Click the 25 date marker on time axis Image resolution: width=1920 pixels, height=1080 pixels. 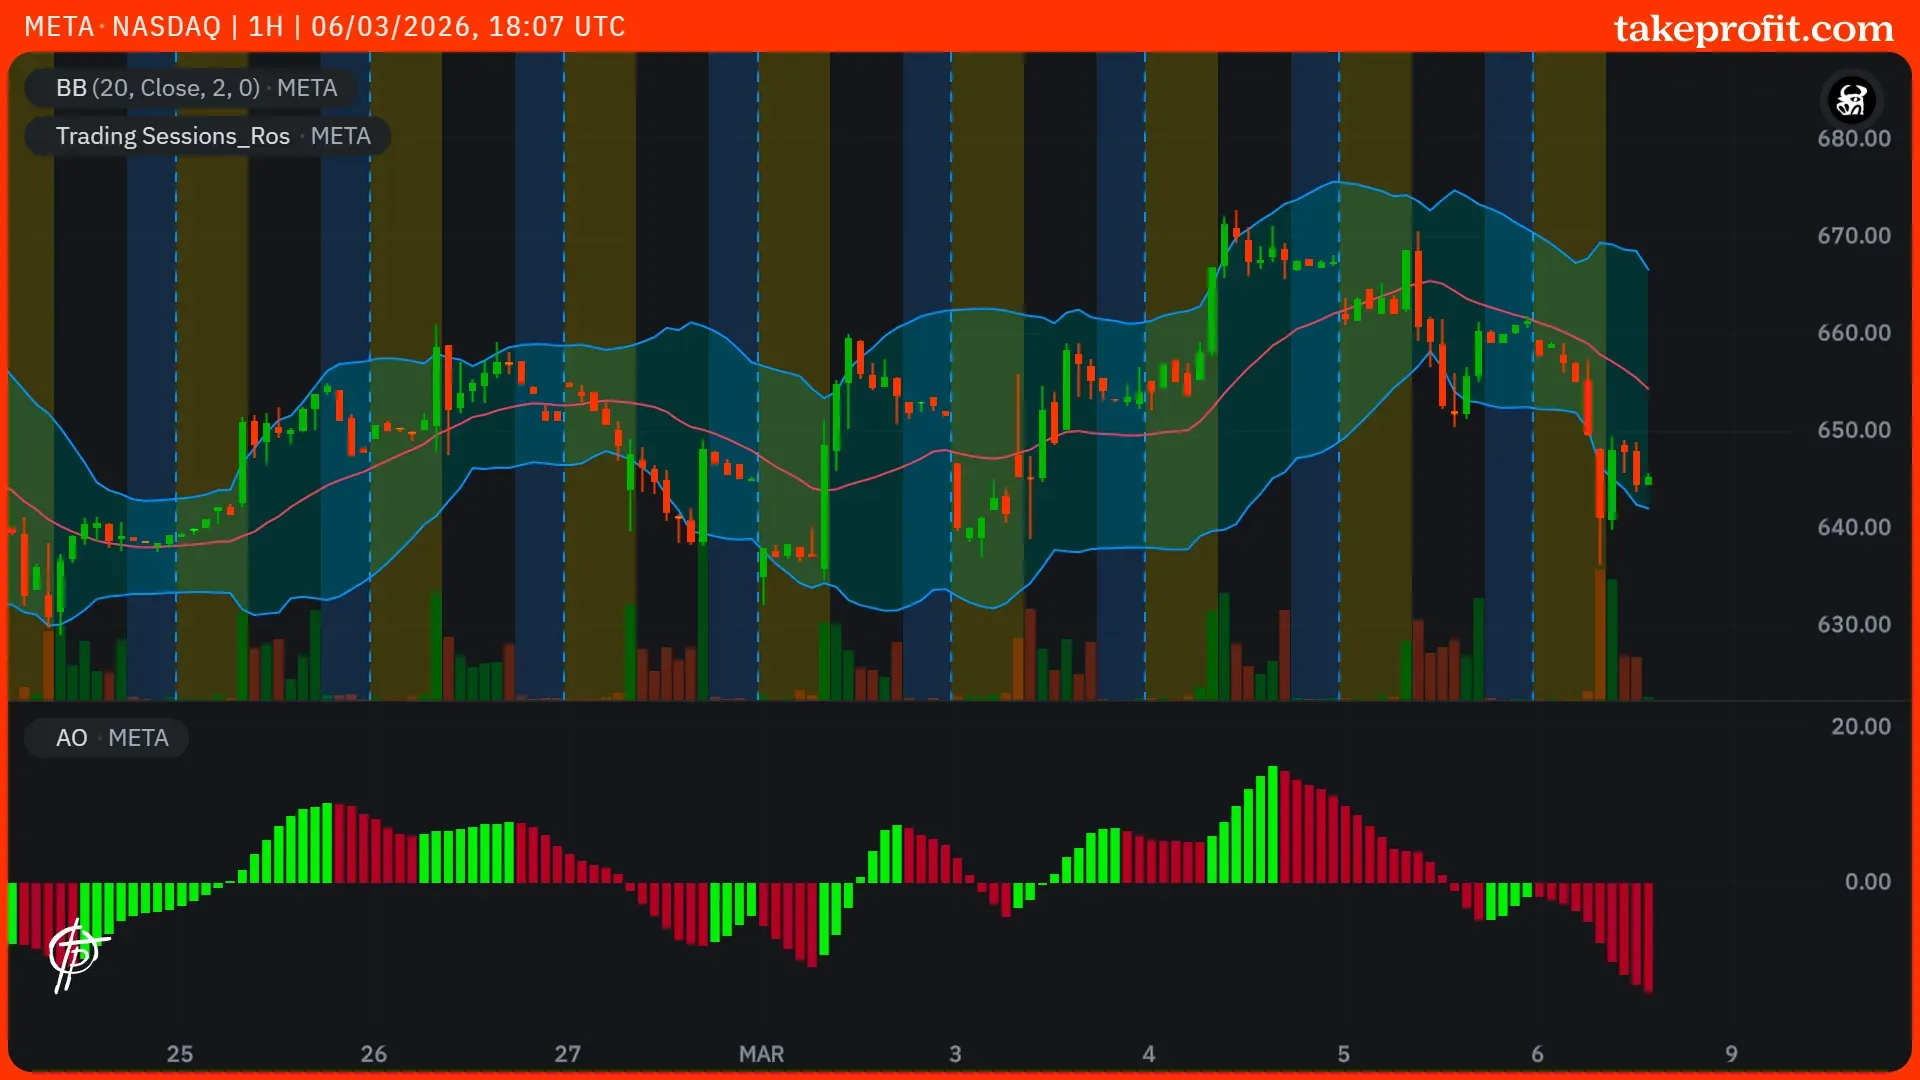tap(180, 1054)
